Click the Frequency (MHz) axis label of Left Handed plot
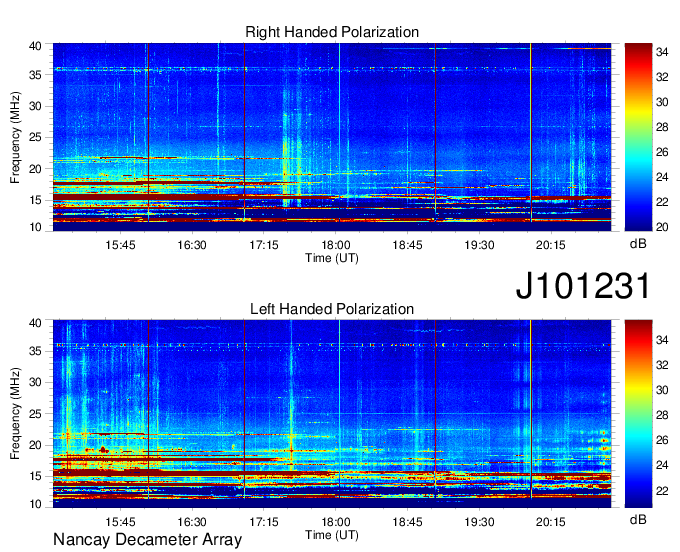 15,414
